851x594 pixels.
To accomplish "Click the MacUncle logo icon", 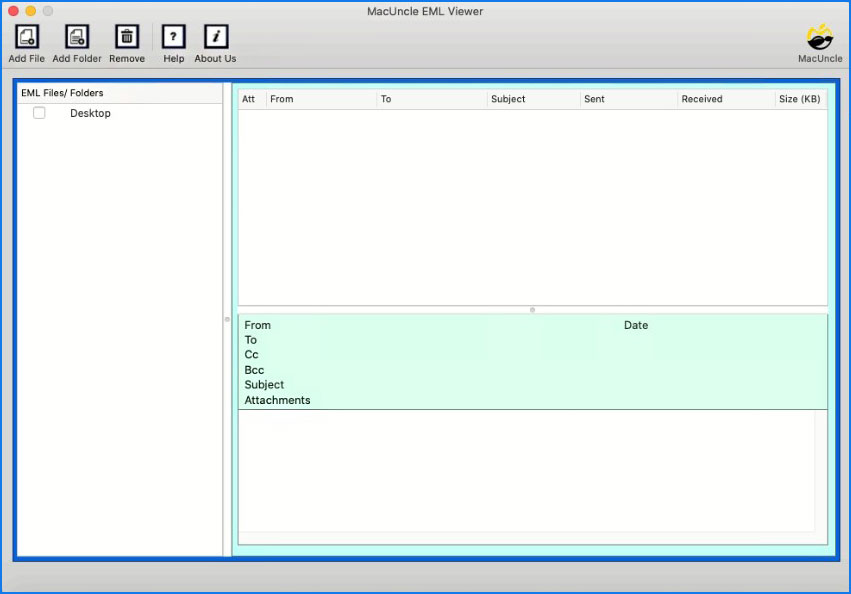I will 820,37.
